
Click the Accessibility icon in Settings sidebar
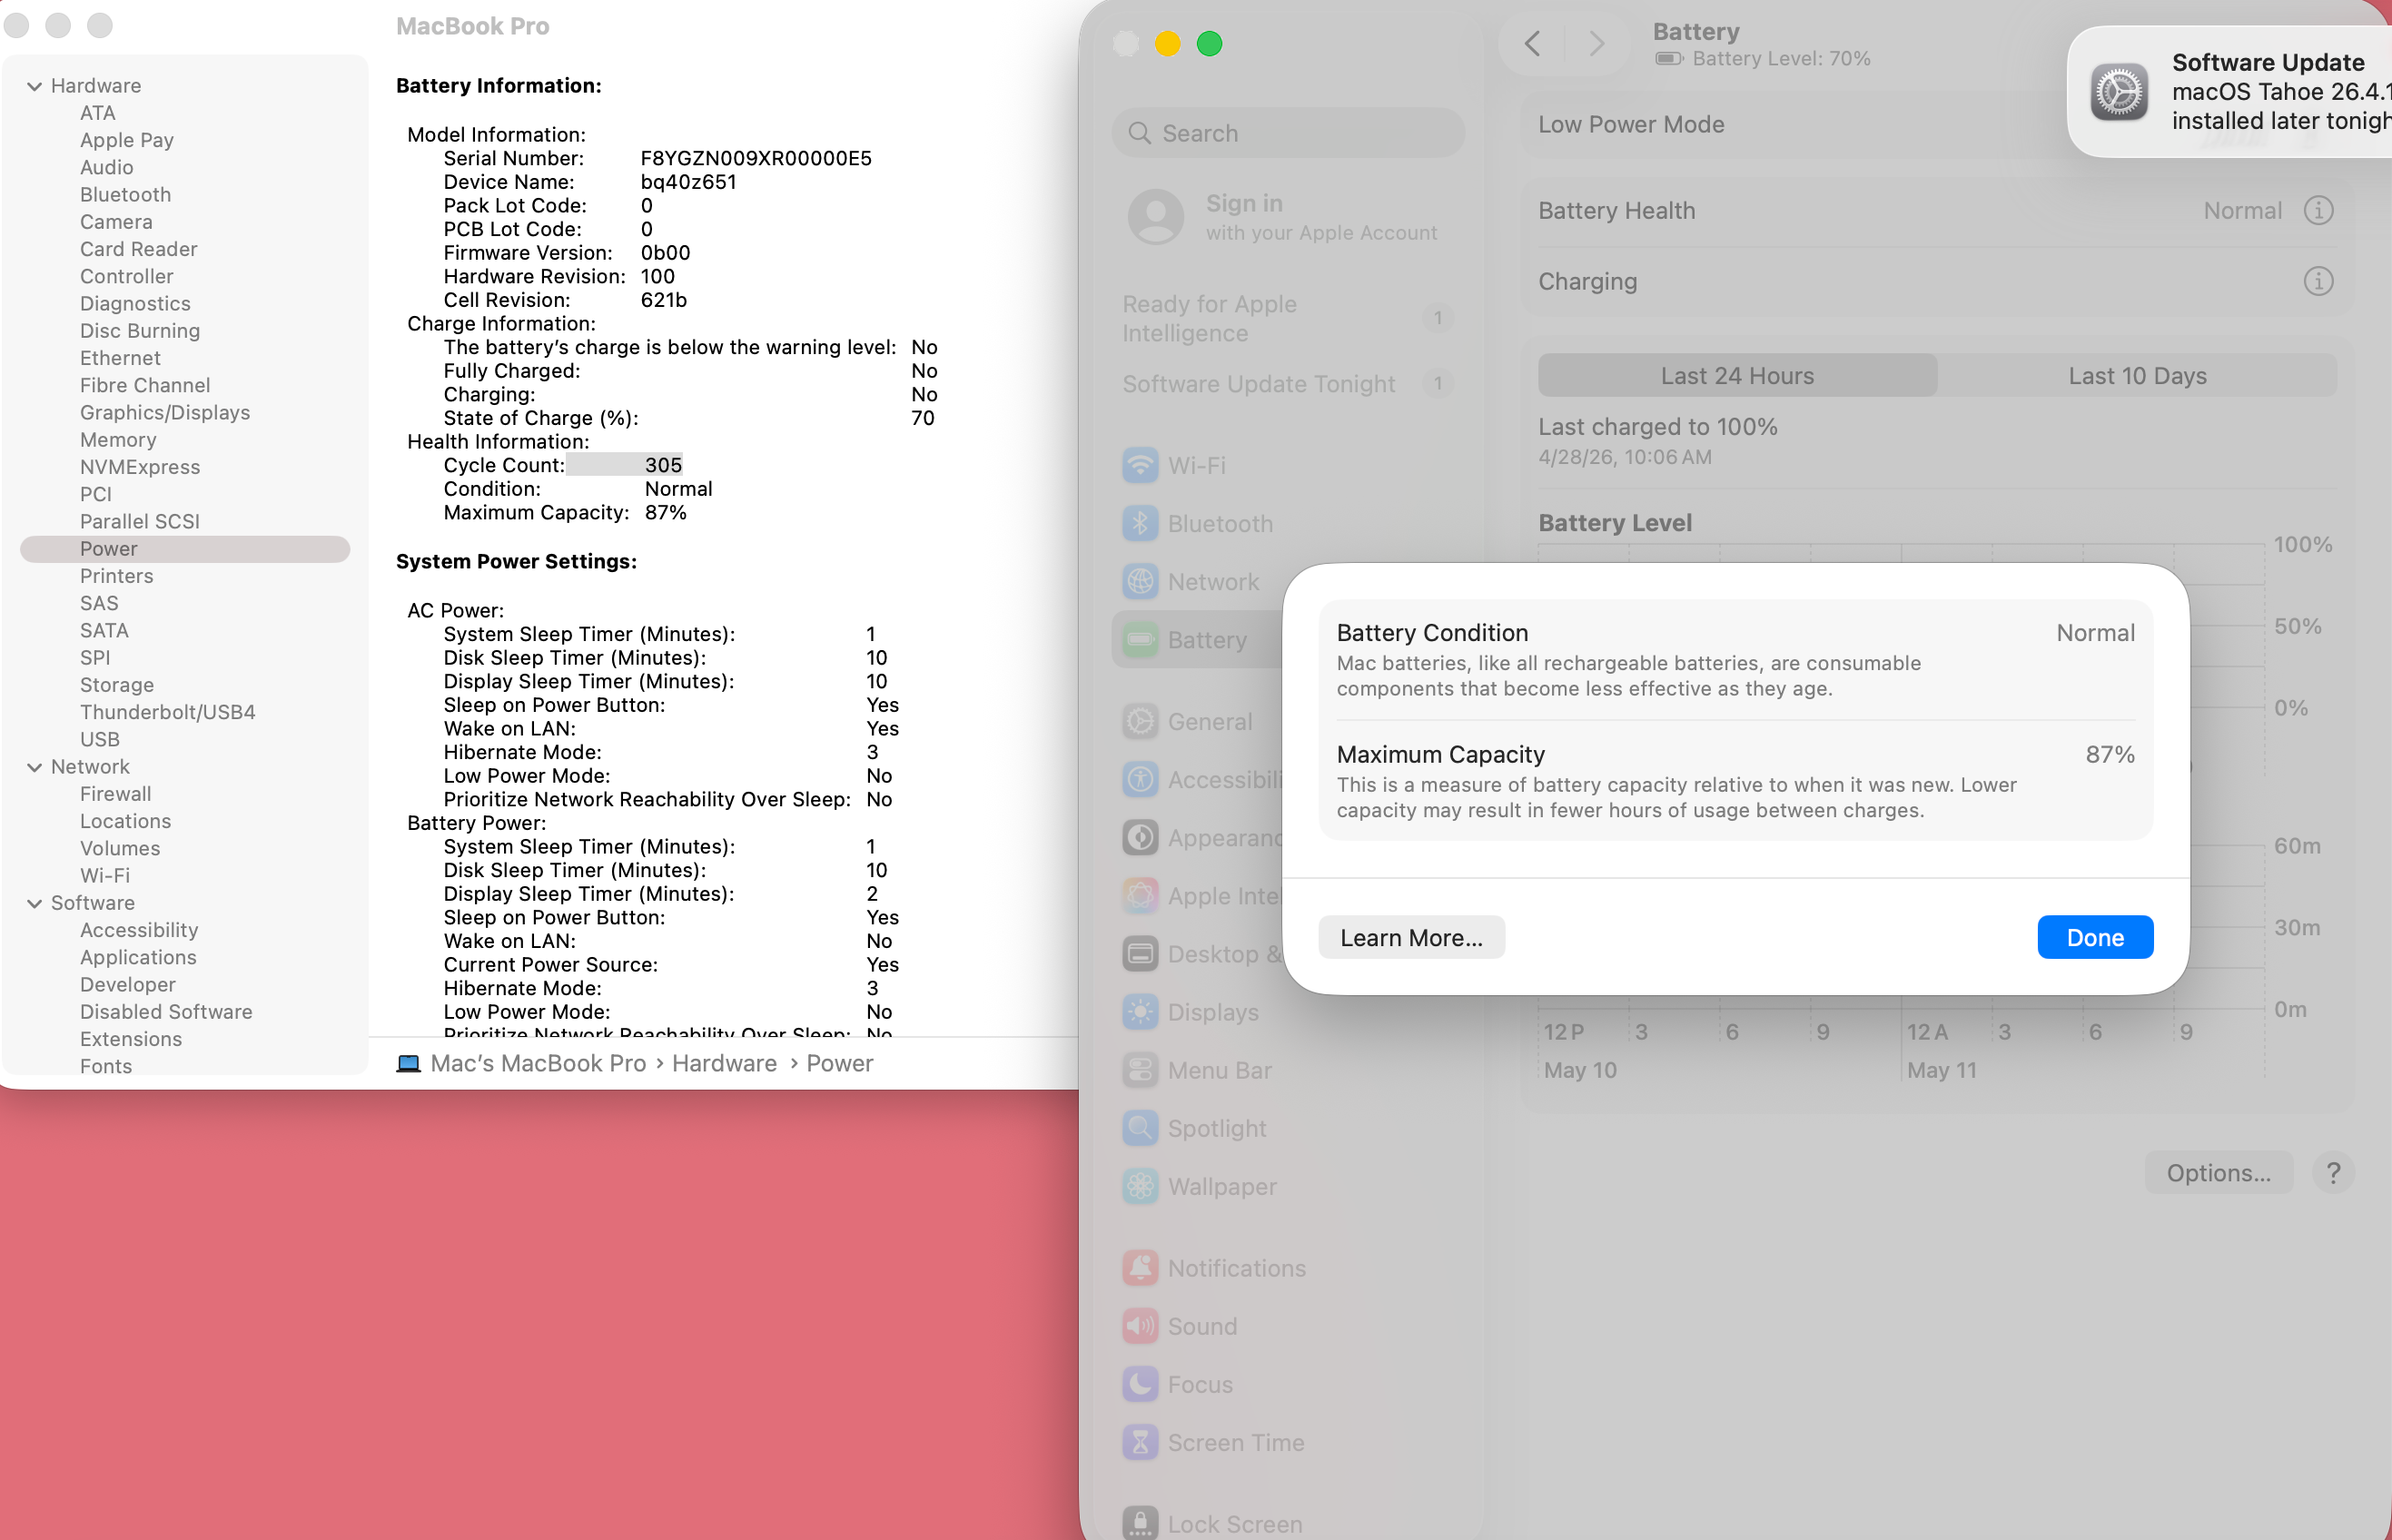(x=1140, y=779)
